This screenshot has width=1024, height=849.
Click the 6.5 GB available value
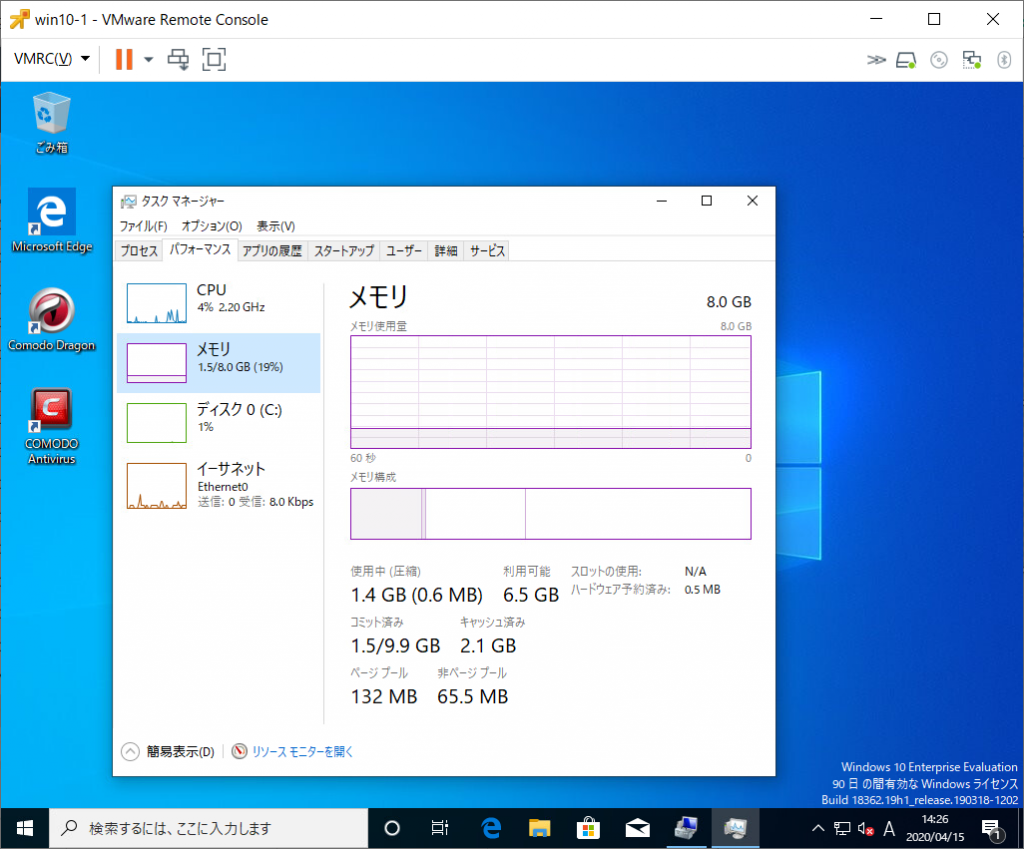pyautogui.click(x=531, y=595)
